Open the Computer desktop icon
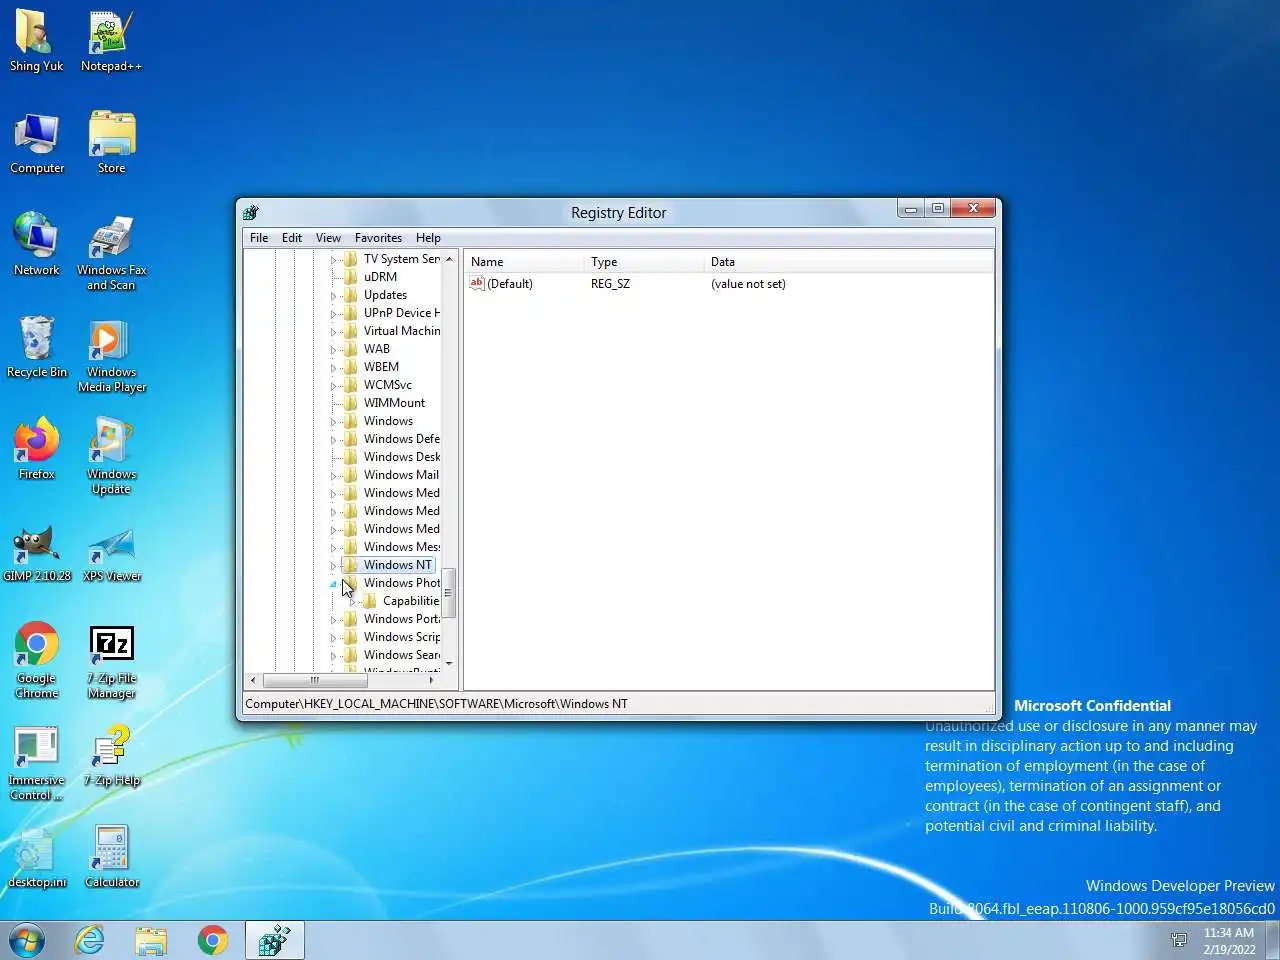1280x960 pixels. click(37, 143)
